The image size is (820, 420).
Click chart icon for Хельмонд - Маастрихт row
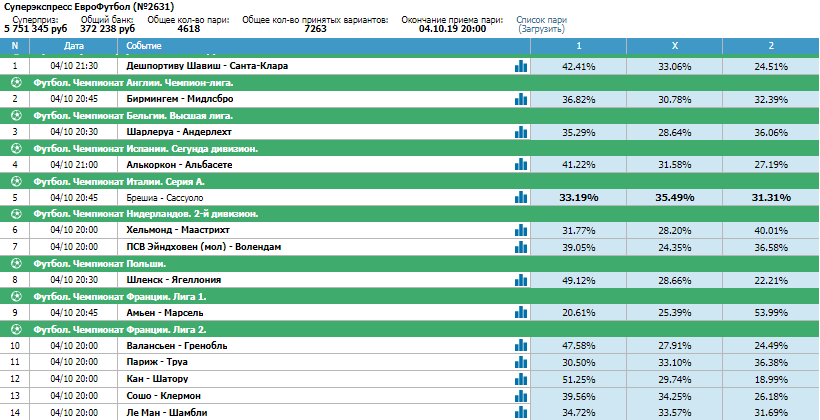[521, 230]
